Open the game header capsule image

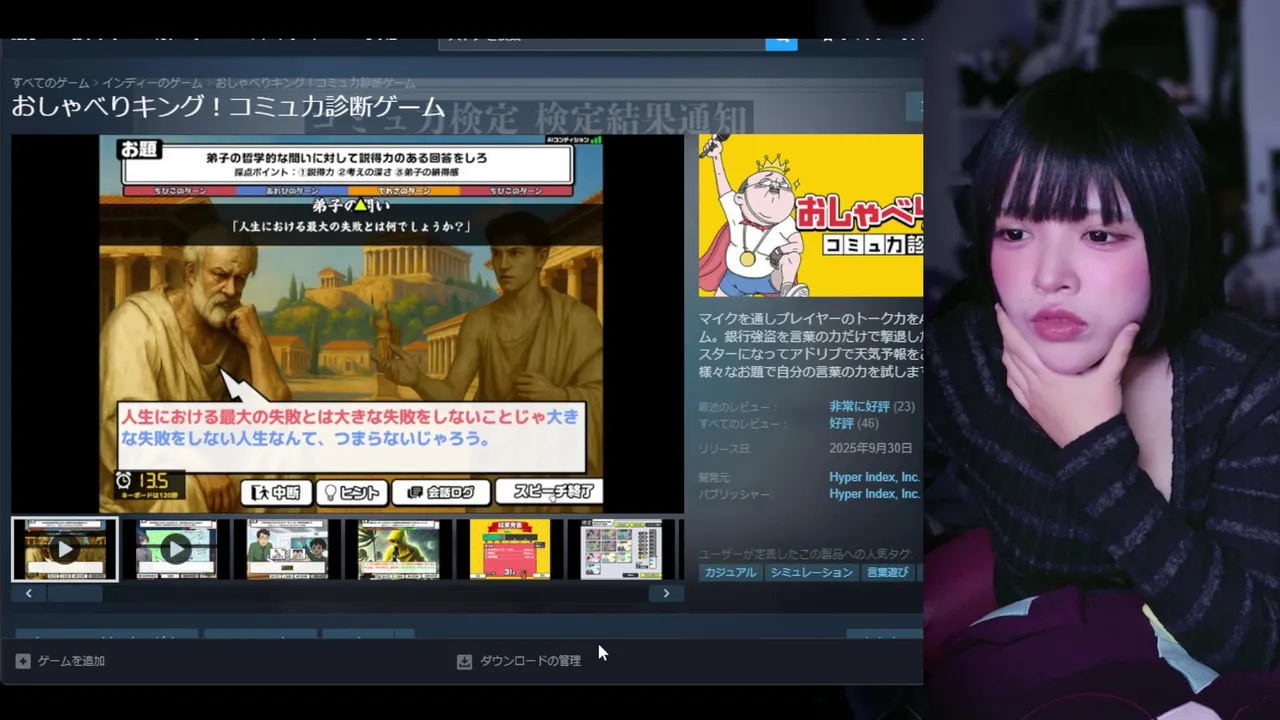click(810, 215)
